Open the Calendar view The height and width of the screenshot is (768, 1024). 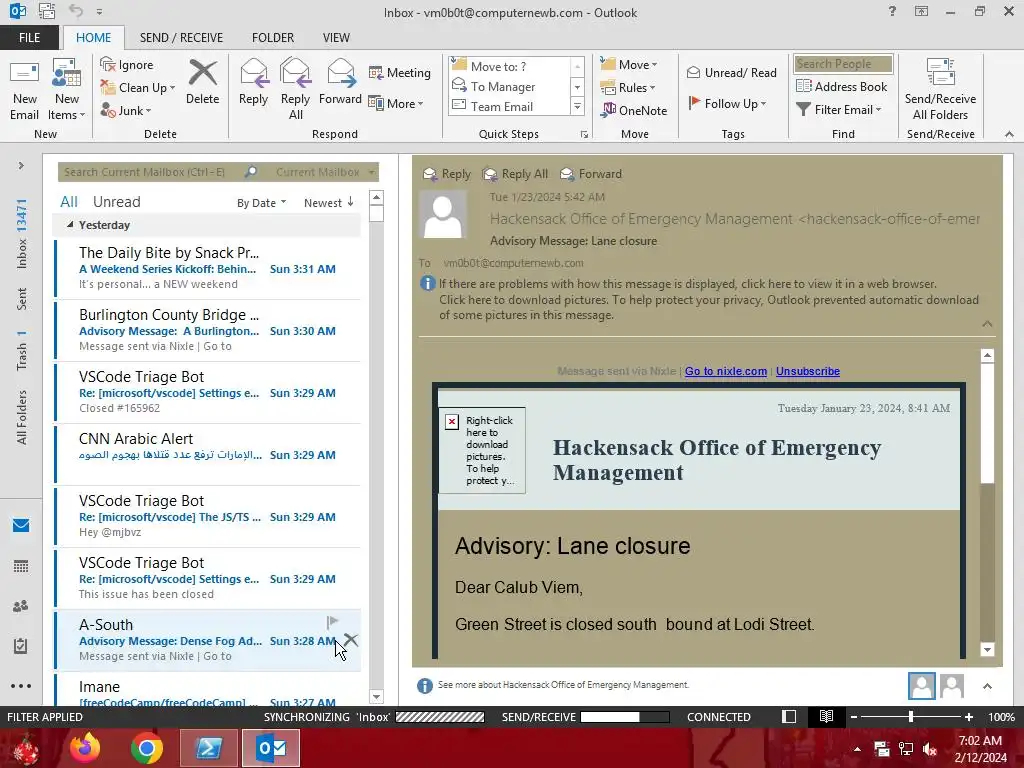click(21, 566)
